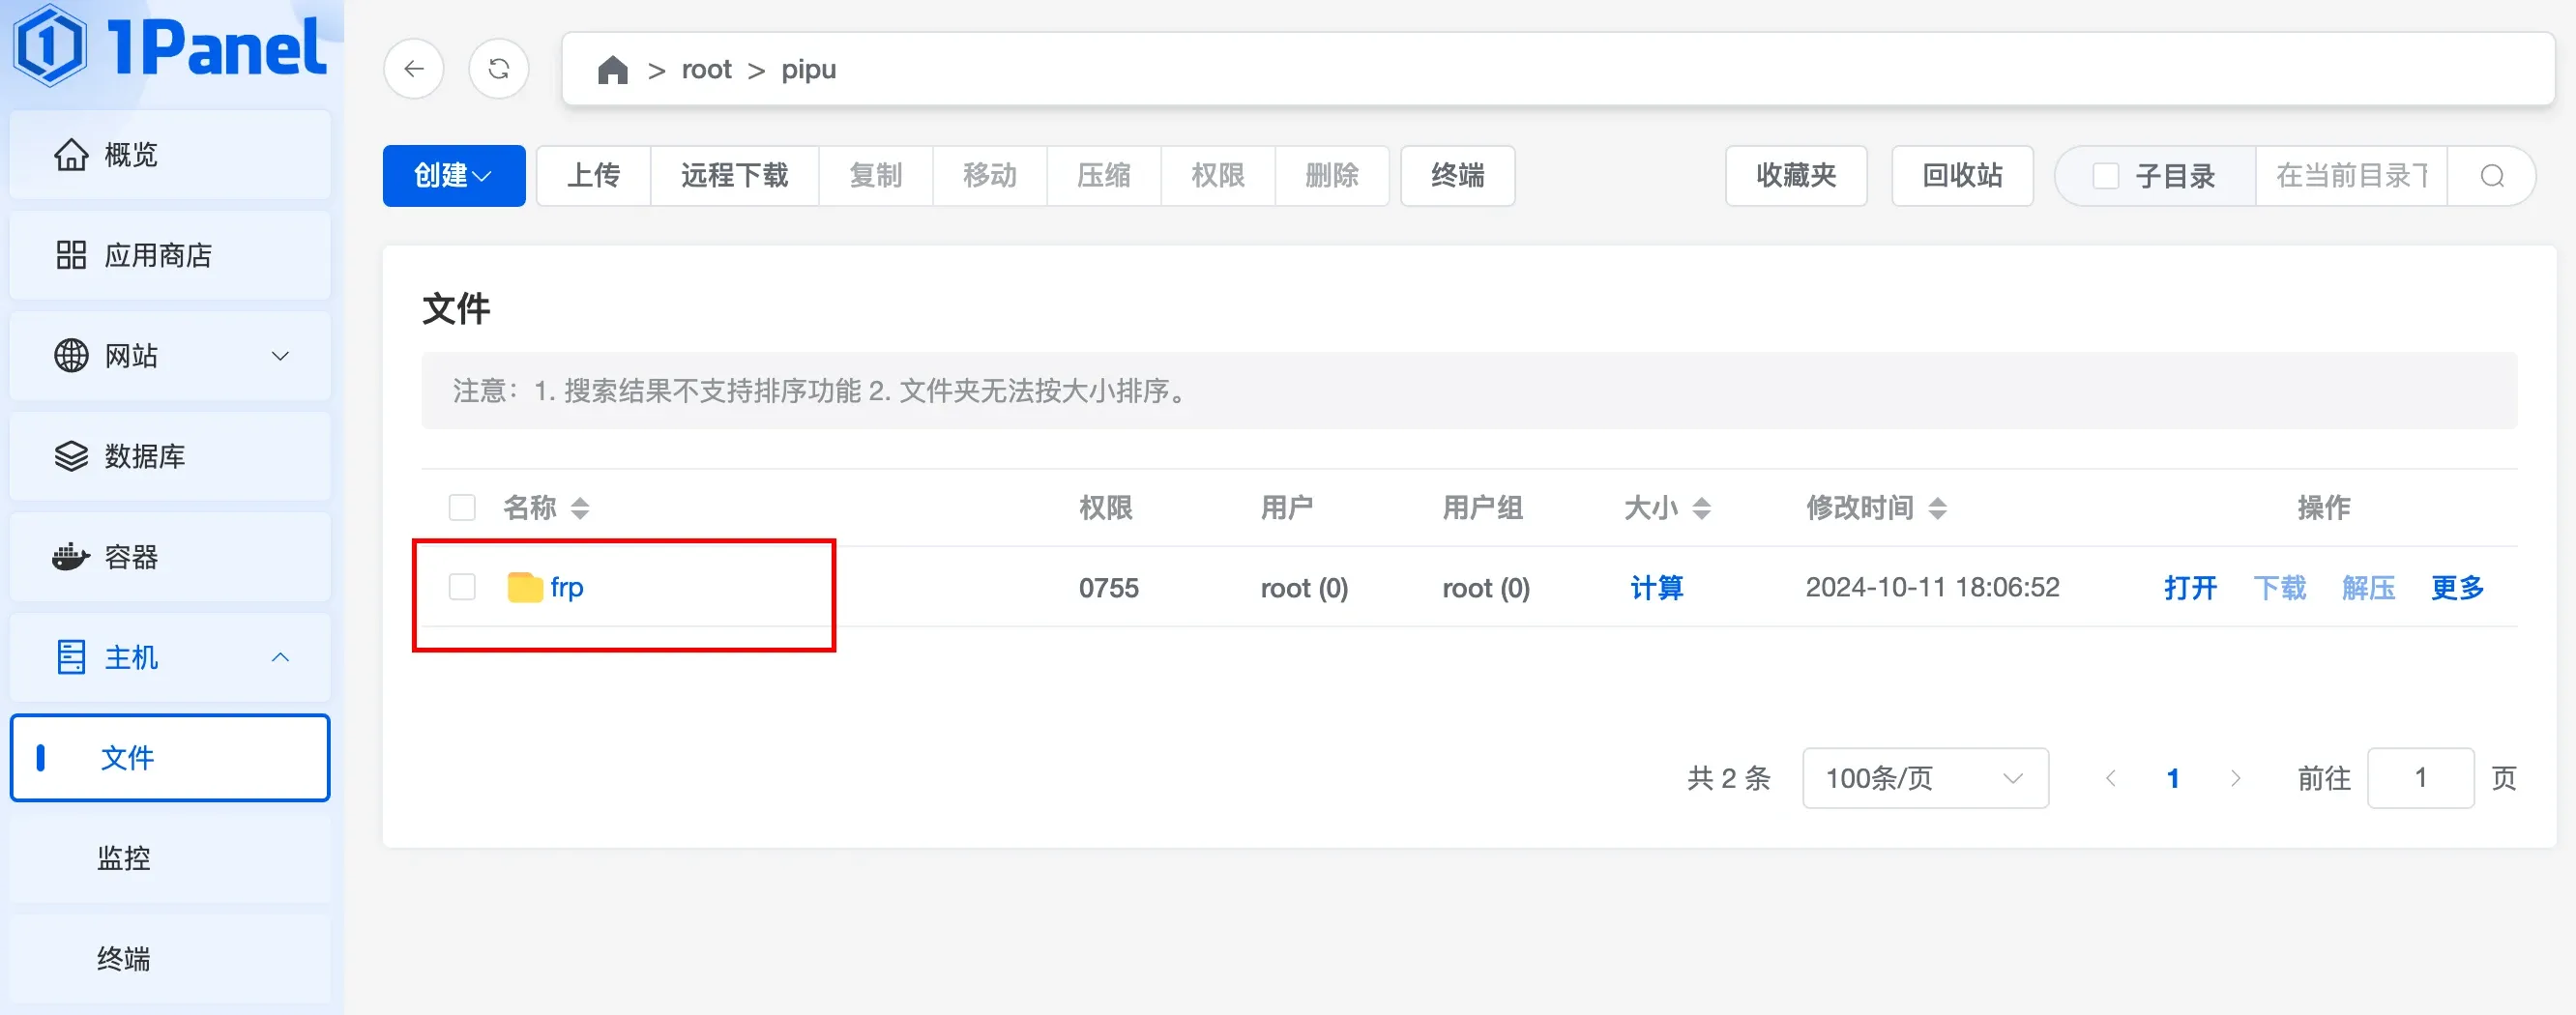Go to previous page arrow

[x=2111, y=778]
